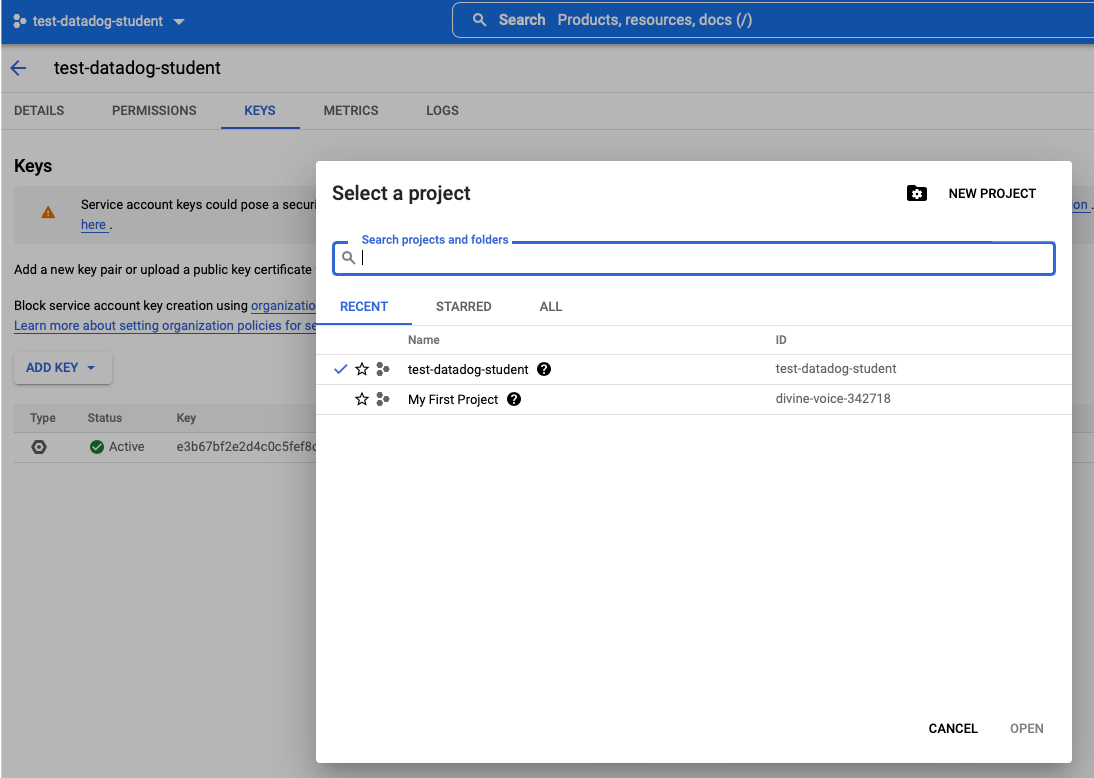
Task: Click the NEW PROJECT folder icon
Action: tap(917, 194)
